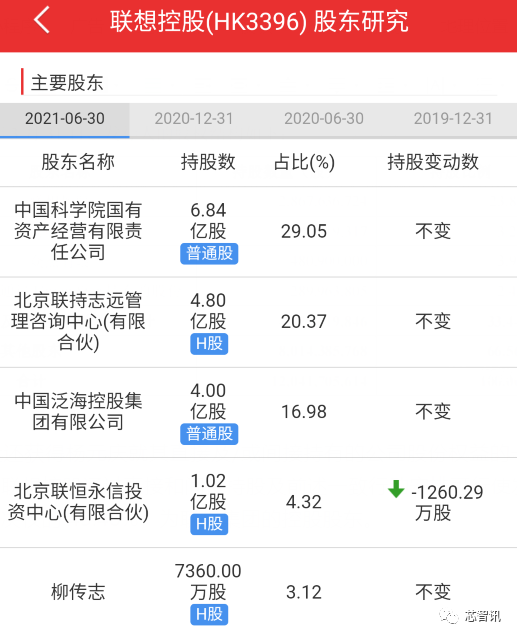
Task: Click 不变 in the 中国泛海 row
Action: click(433, 411)
